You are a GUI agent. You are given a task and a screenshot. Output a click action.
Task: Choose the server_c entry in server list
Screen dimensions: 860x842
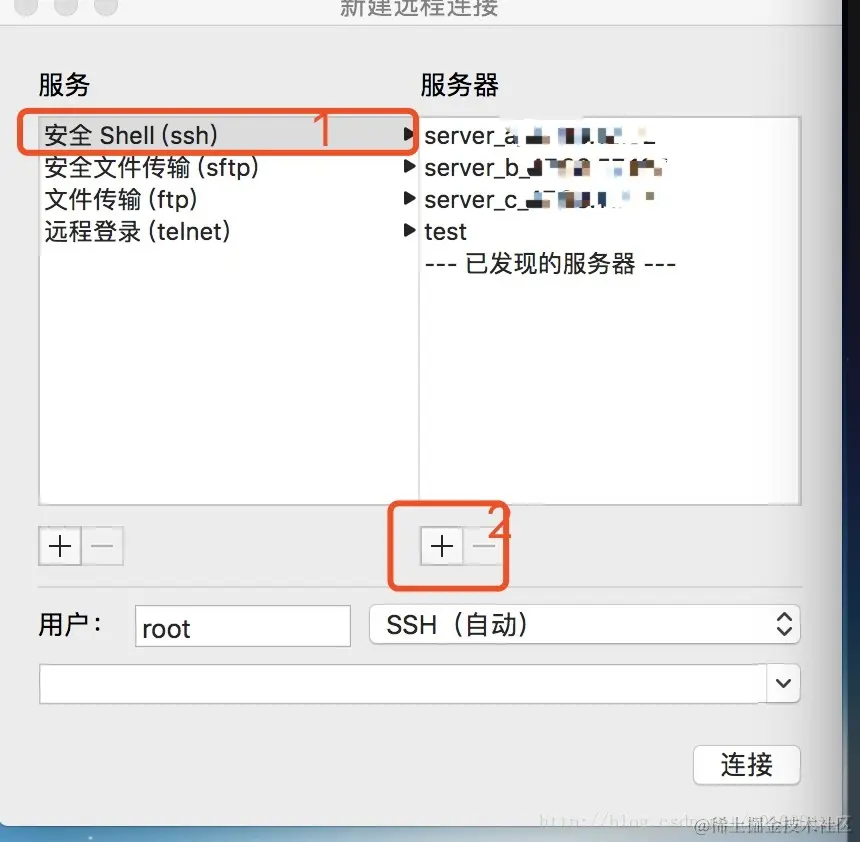[609, 199]
